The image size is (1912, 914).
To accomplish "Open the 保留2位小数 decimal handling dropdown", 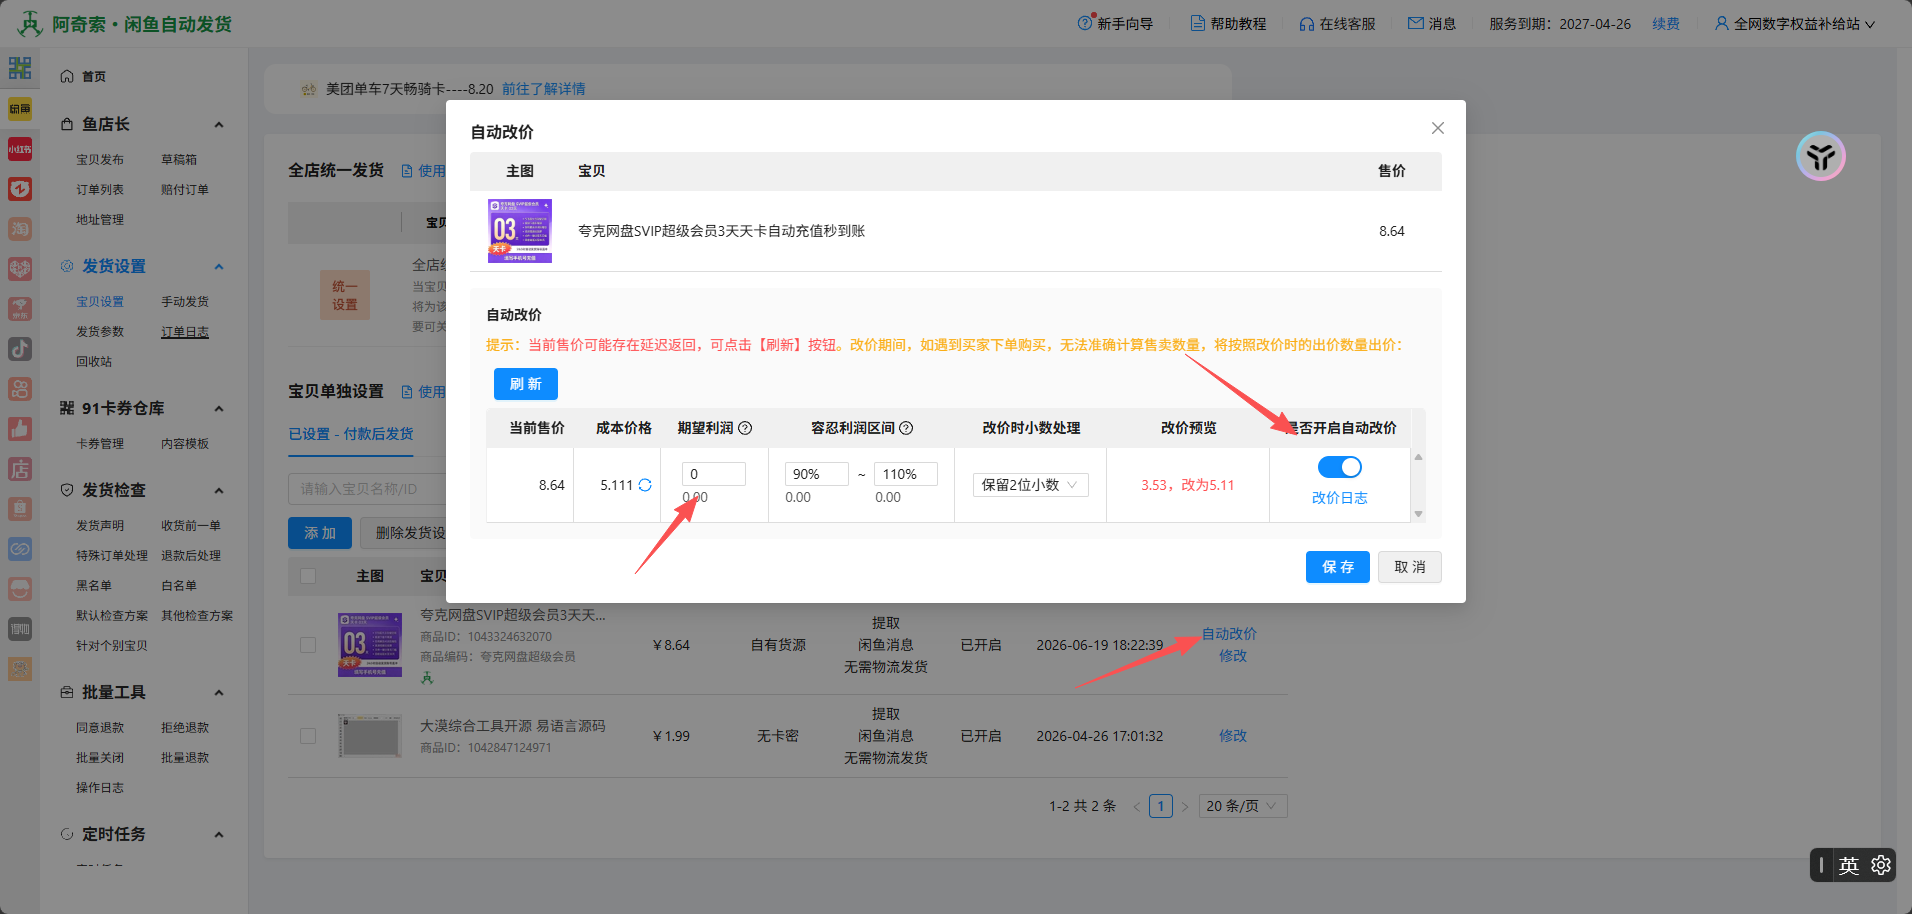I will [1031, 485].
